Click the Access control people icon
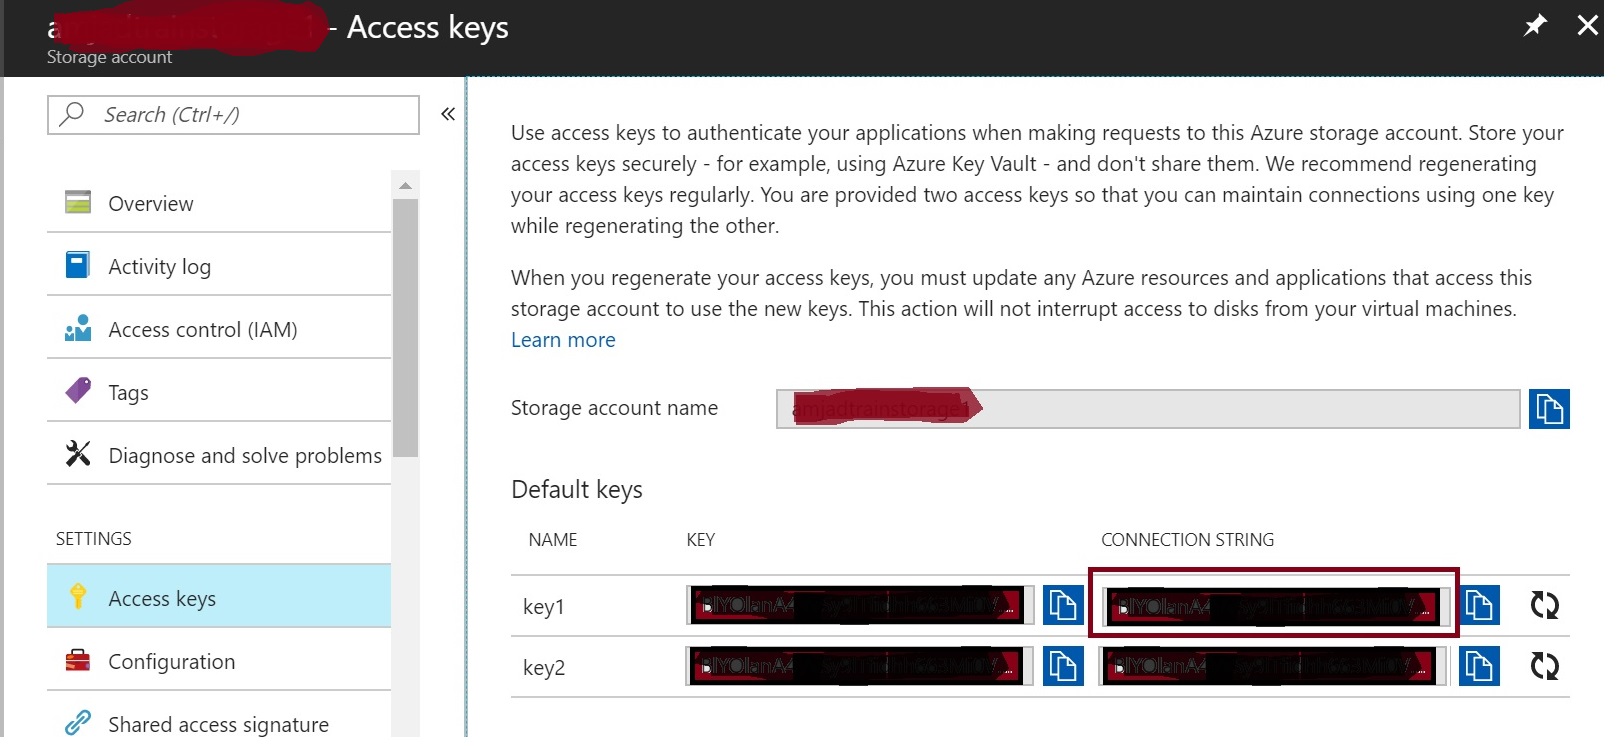 coord(78,328)
